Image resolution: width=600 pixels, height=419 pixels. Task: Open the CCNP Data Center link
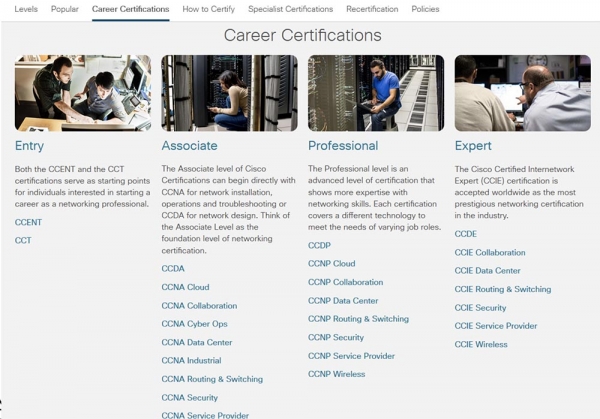pyautogui.click(x=343, y=300)
